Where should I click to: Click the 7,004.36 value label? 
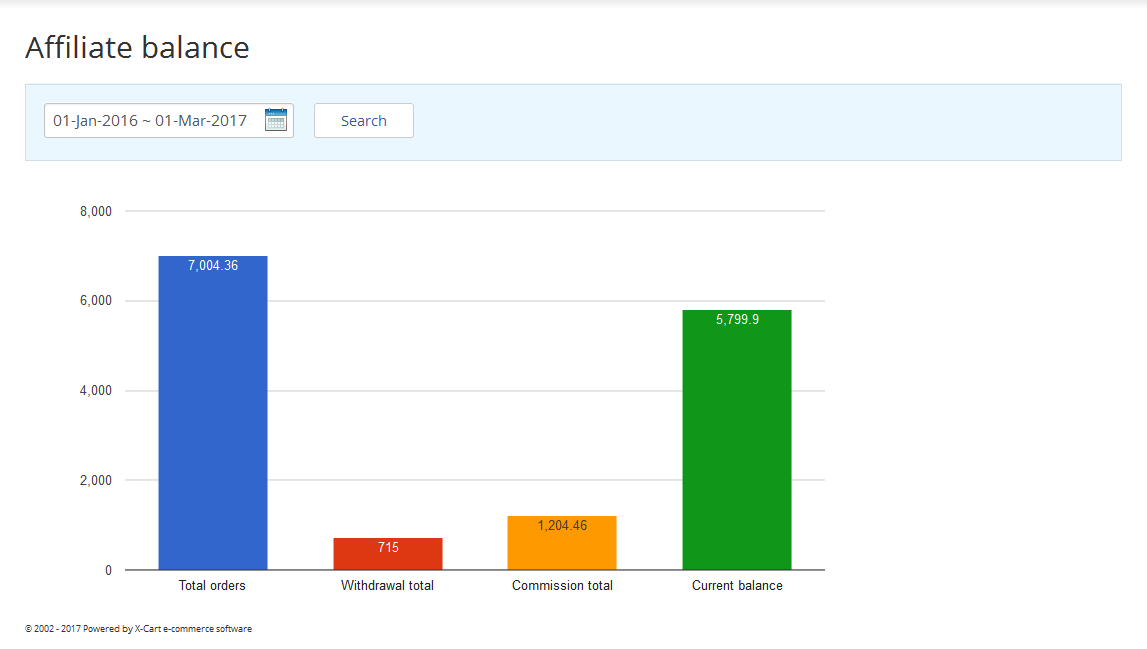(213, 266)
